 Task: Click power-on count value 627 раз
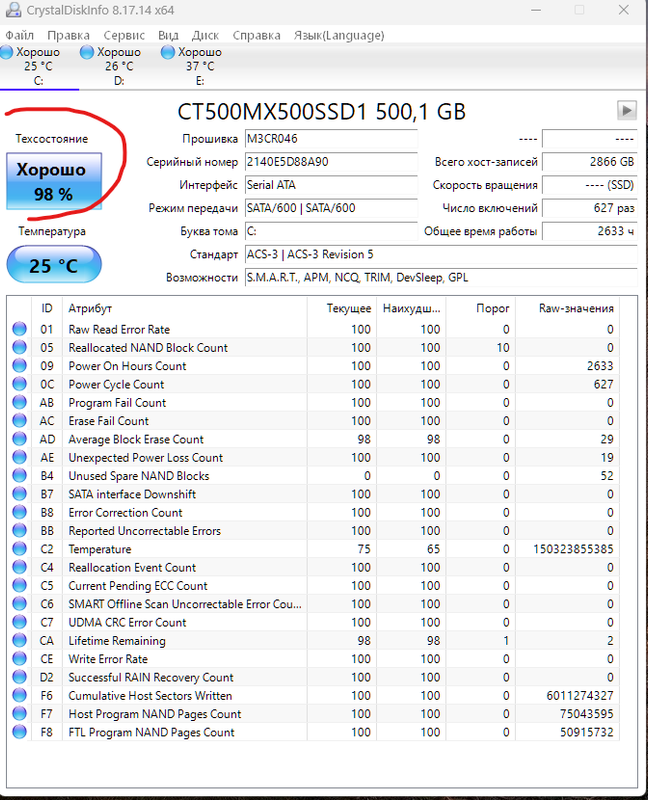589,208
